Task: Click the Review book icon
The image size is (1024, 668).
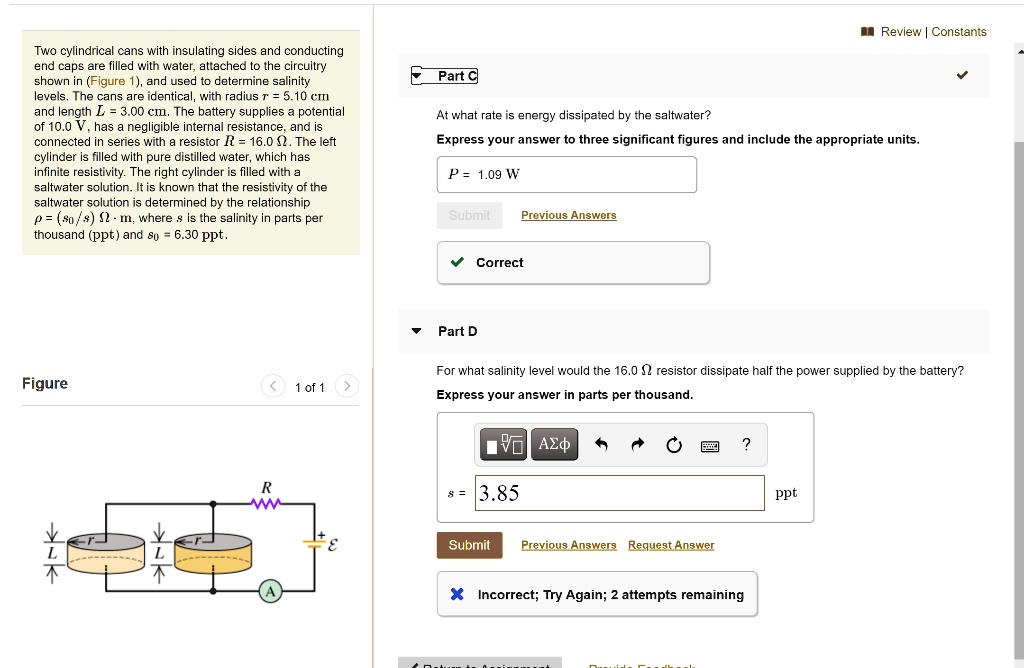Action: [867, 32]
